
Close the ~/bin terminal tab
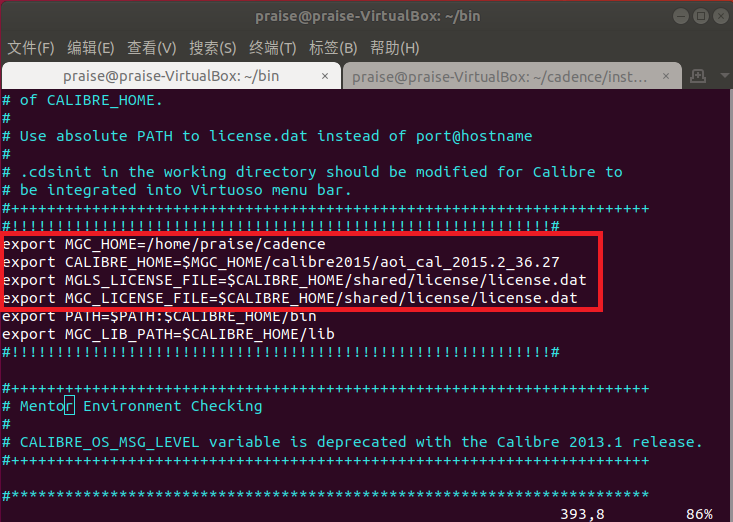325,76
